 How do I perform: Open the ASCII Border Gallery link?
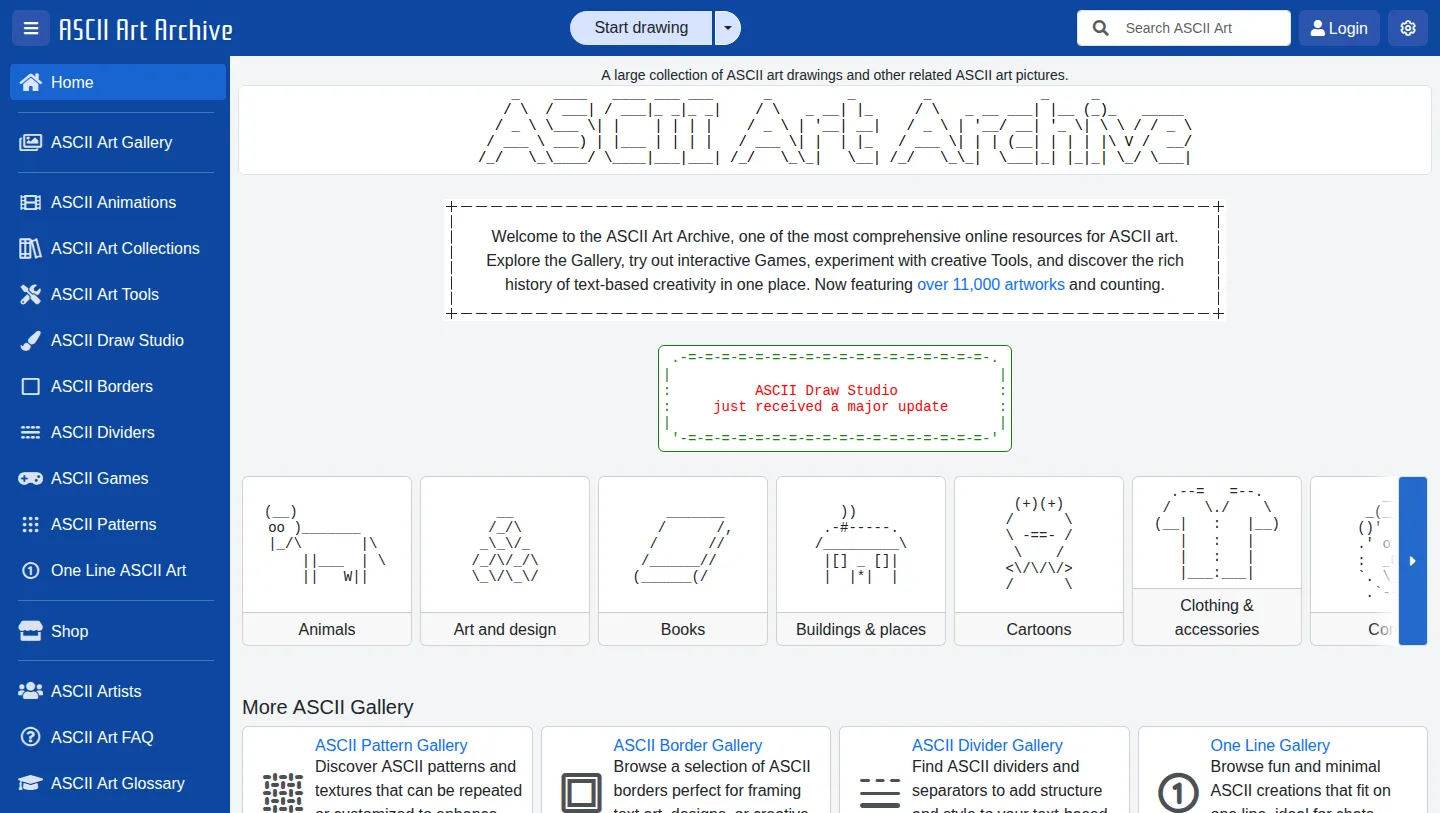[x=688, y=745]
